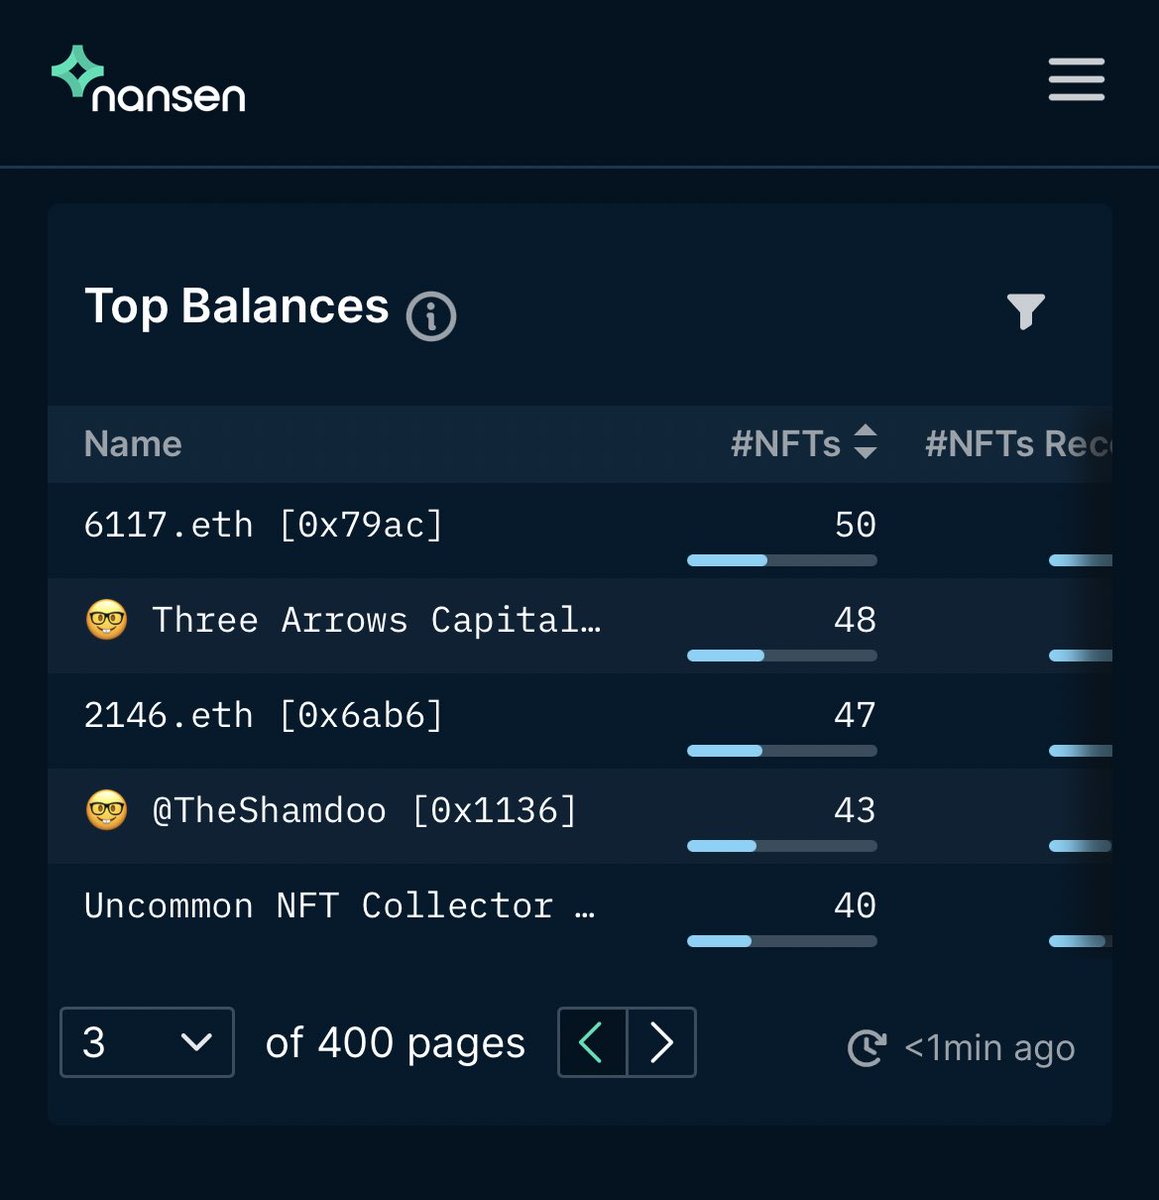1159x1200 pixels.
Task: Click the value 47 in #NFTs
Action: (x=855, y=715)
